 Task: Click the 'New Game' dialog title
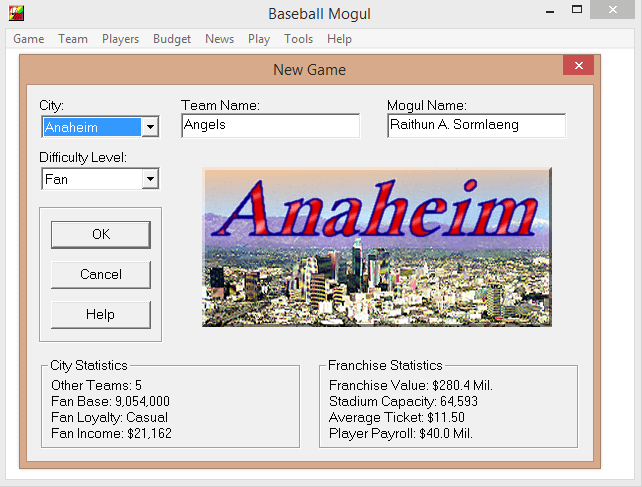310,70
